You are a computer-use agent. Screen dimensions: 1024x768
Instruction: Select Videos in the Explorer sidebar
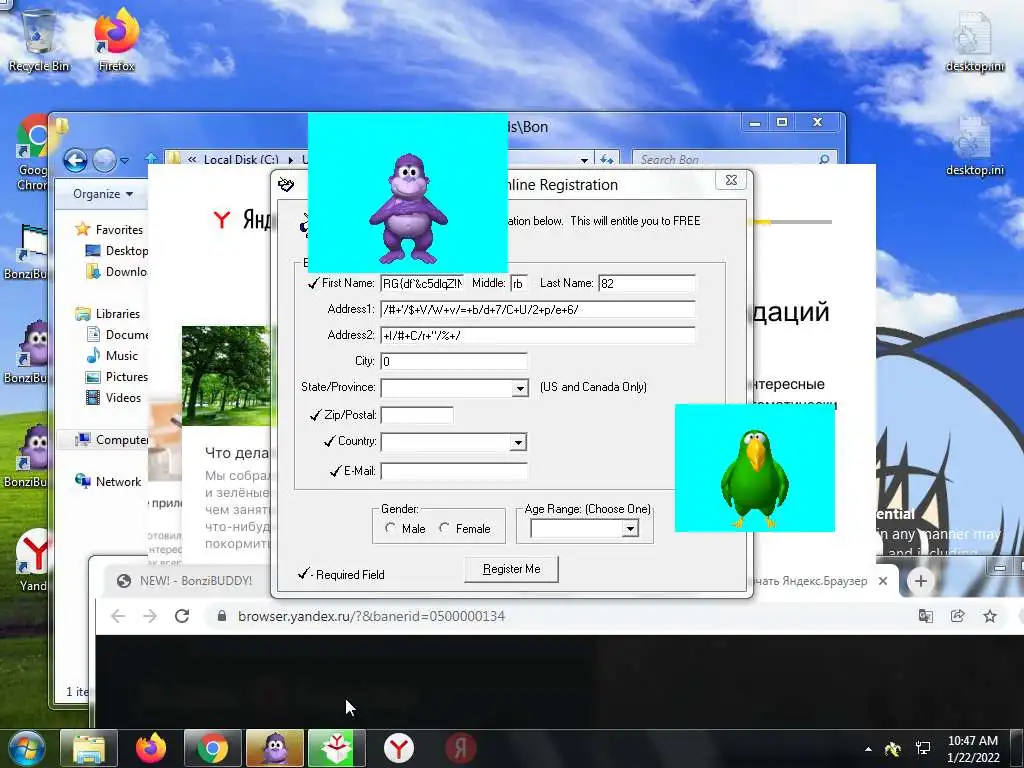pyautogui.click(x=114, y=398)
